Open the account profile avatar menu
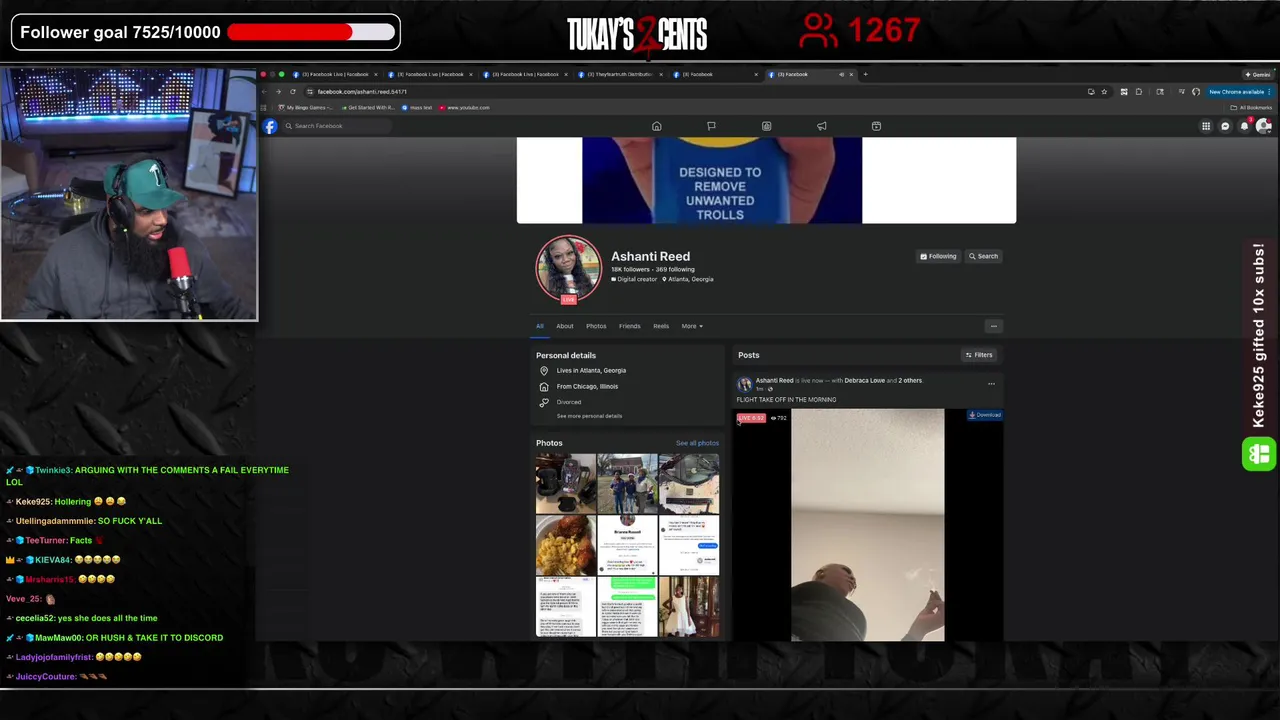Viewport: 1280px width, 720px height. [x=1263, y=126]
